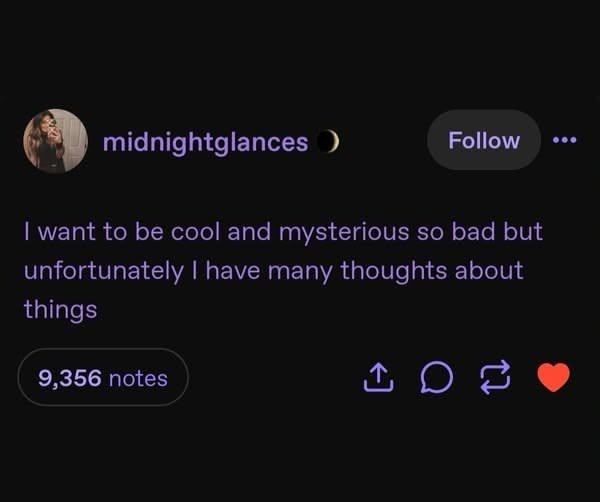Like the post with the heart icon
The height and width of the screenshot is (502, 600).
[x=553, y=377]
